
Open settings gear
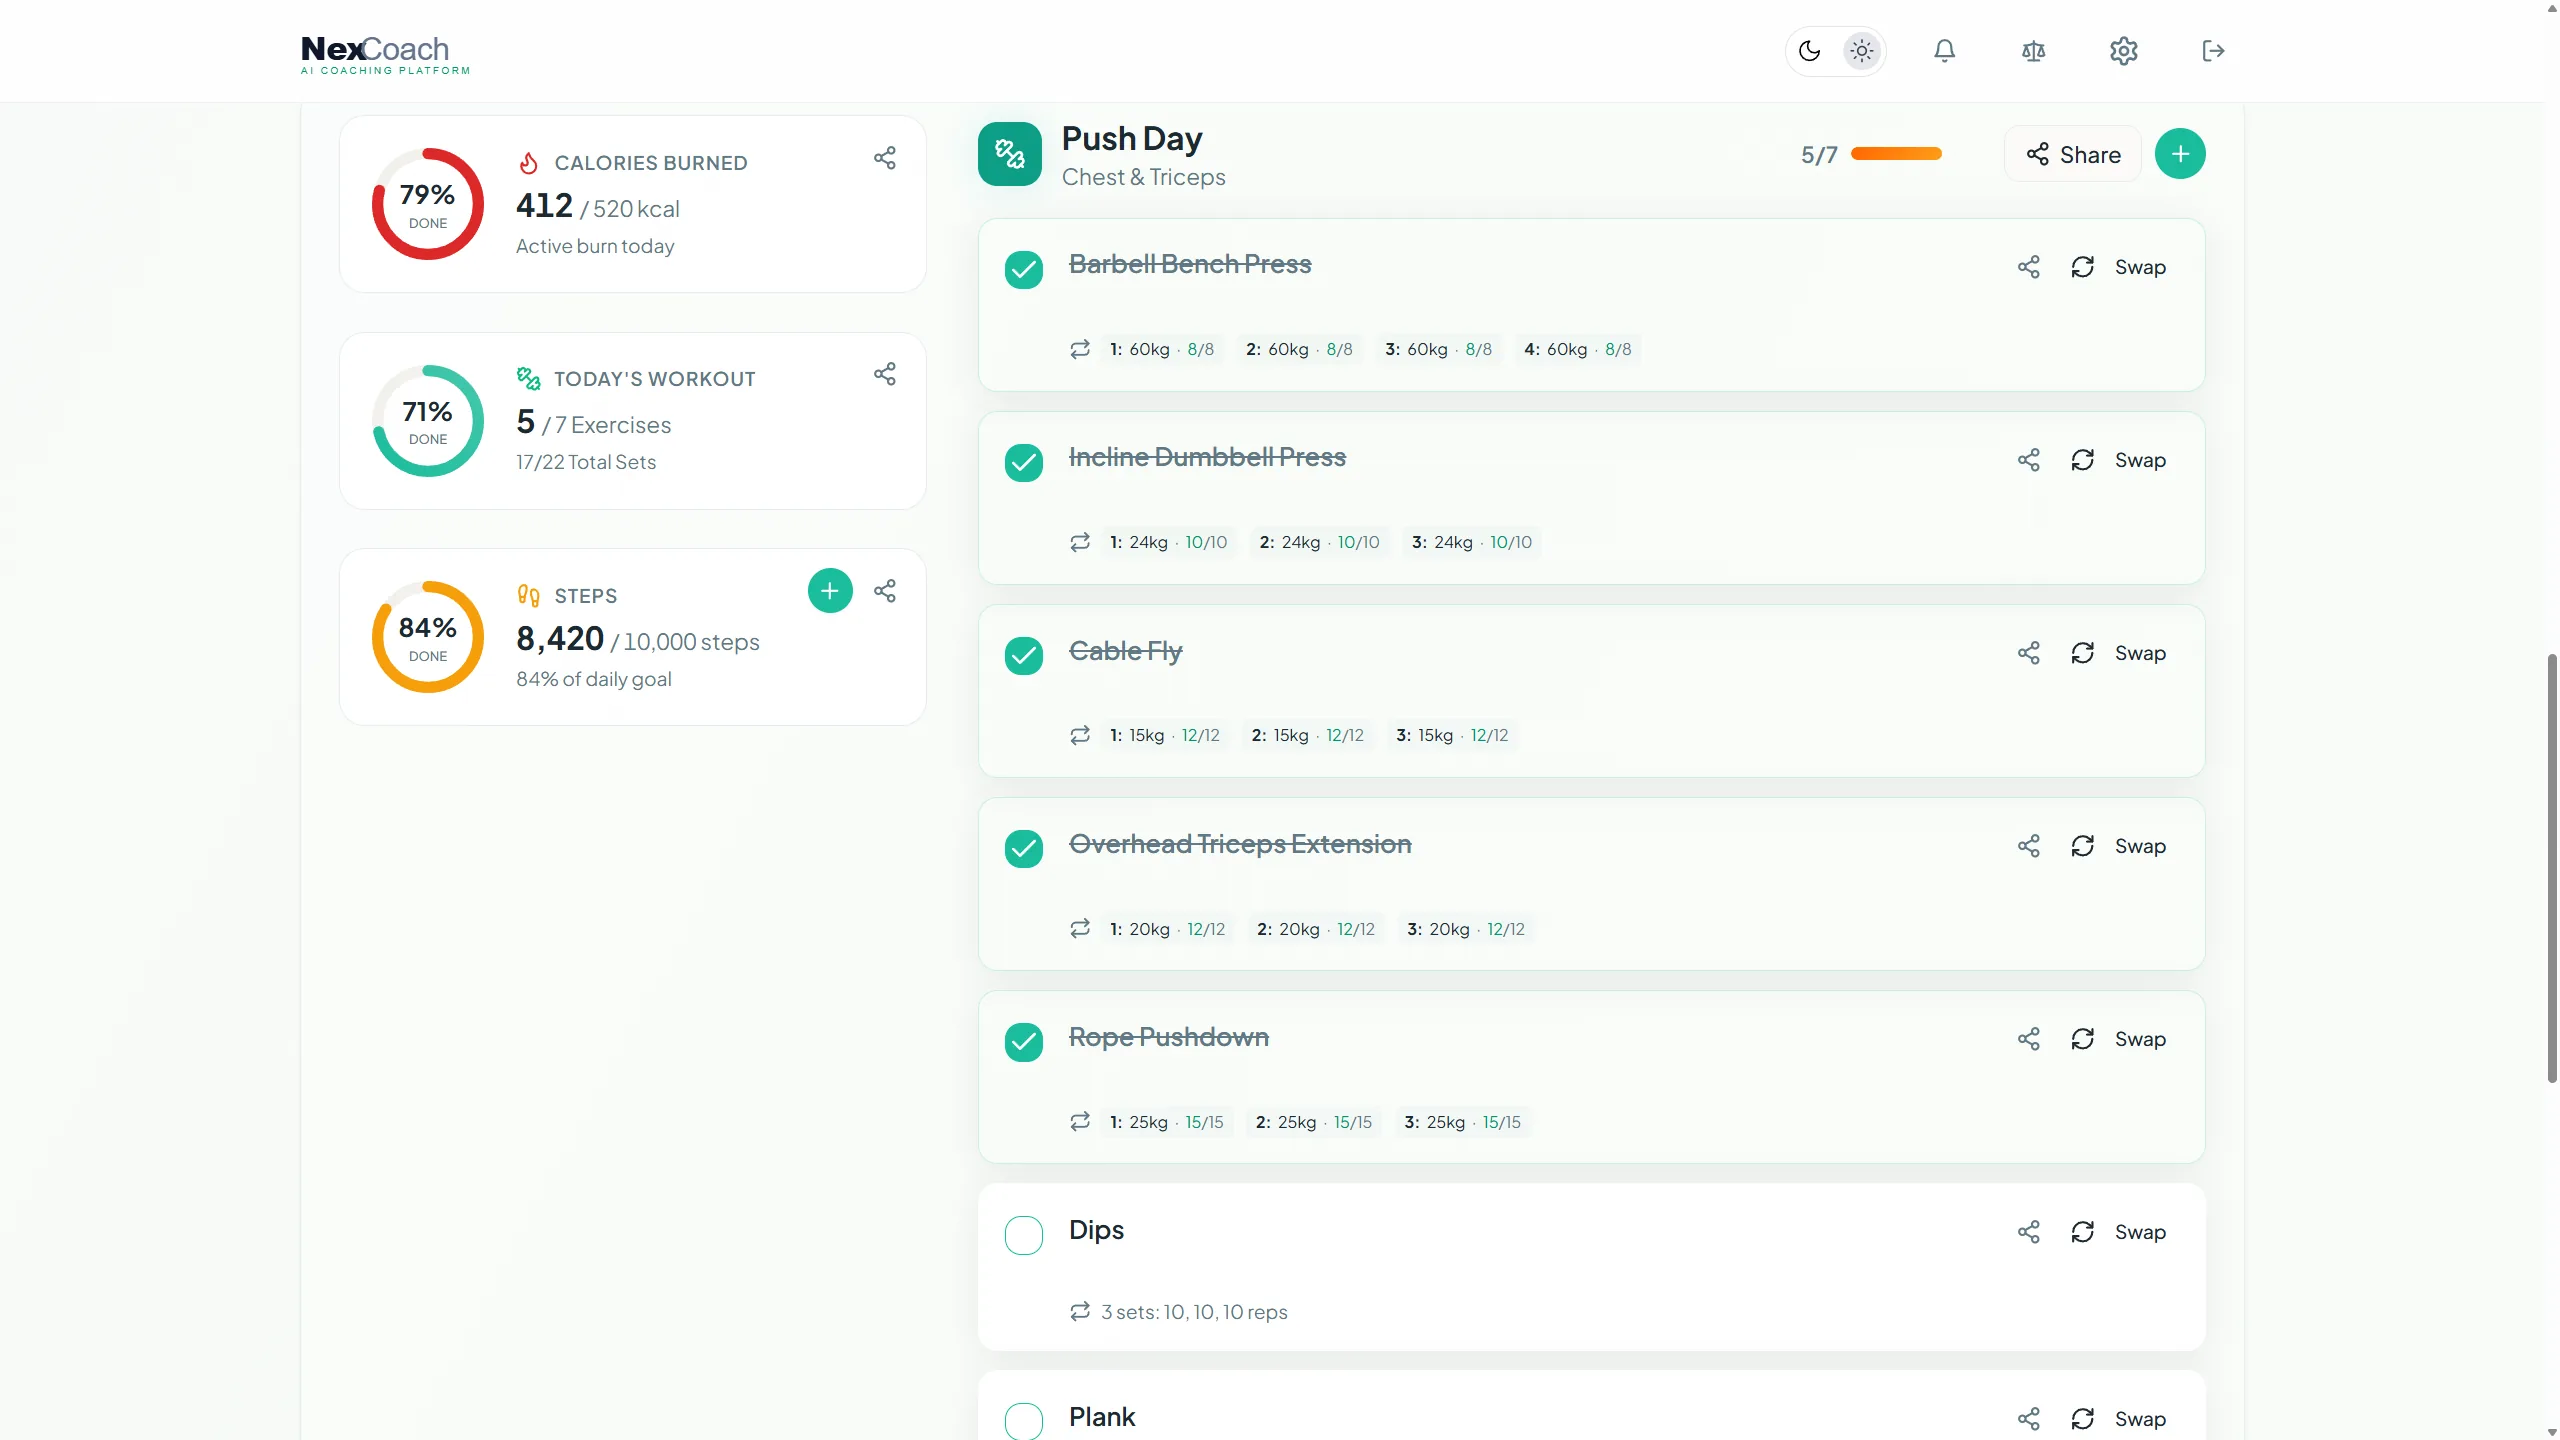click(2123, 51)
